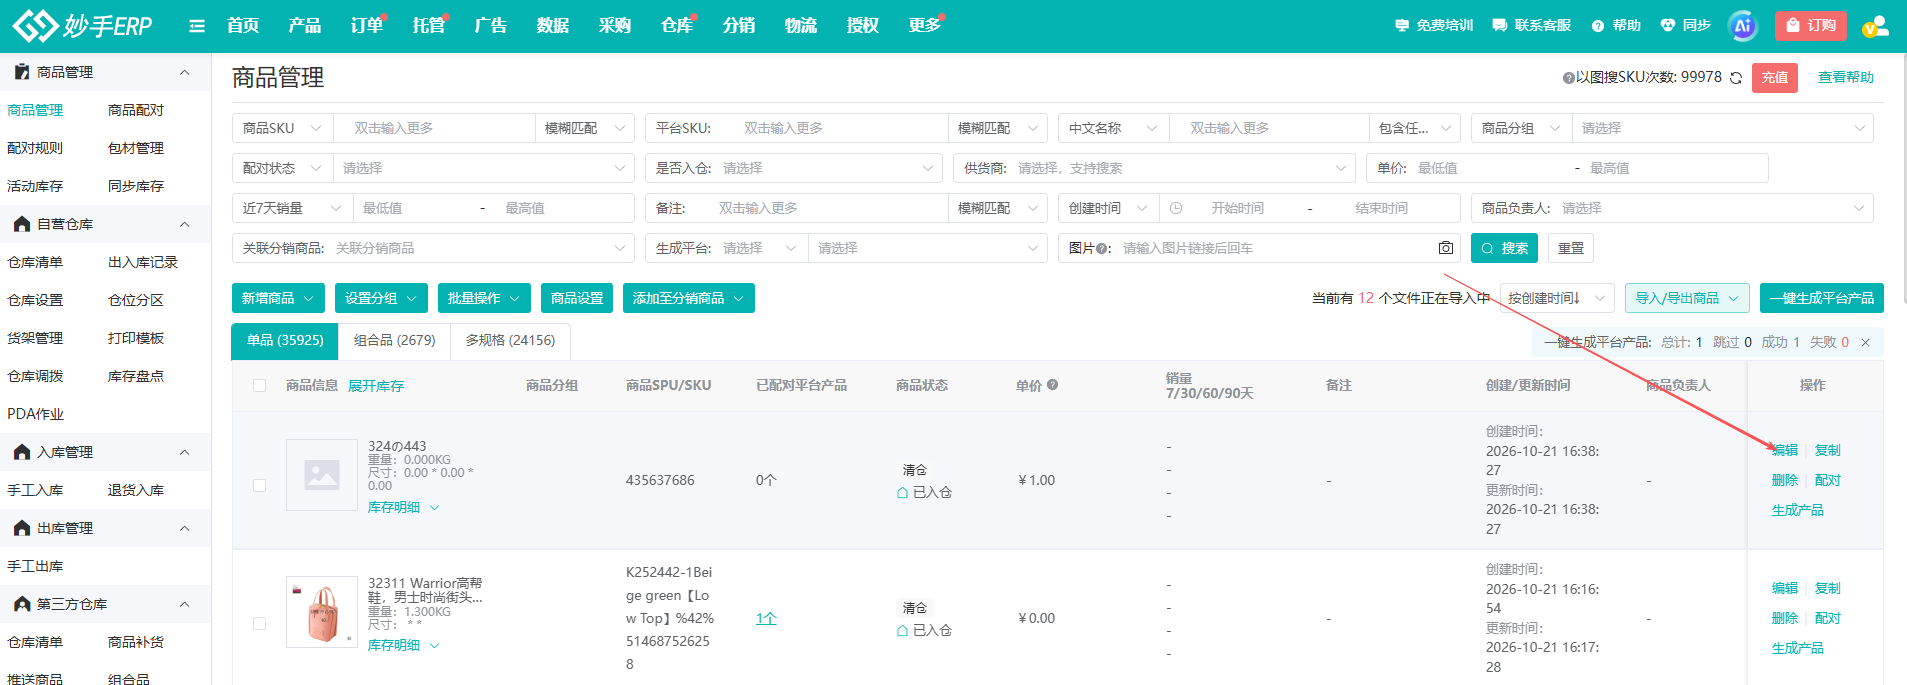Open the 商品SKU field type dropdown
The width and height of the screenshot is (1907, 685).
(282, 128)
